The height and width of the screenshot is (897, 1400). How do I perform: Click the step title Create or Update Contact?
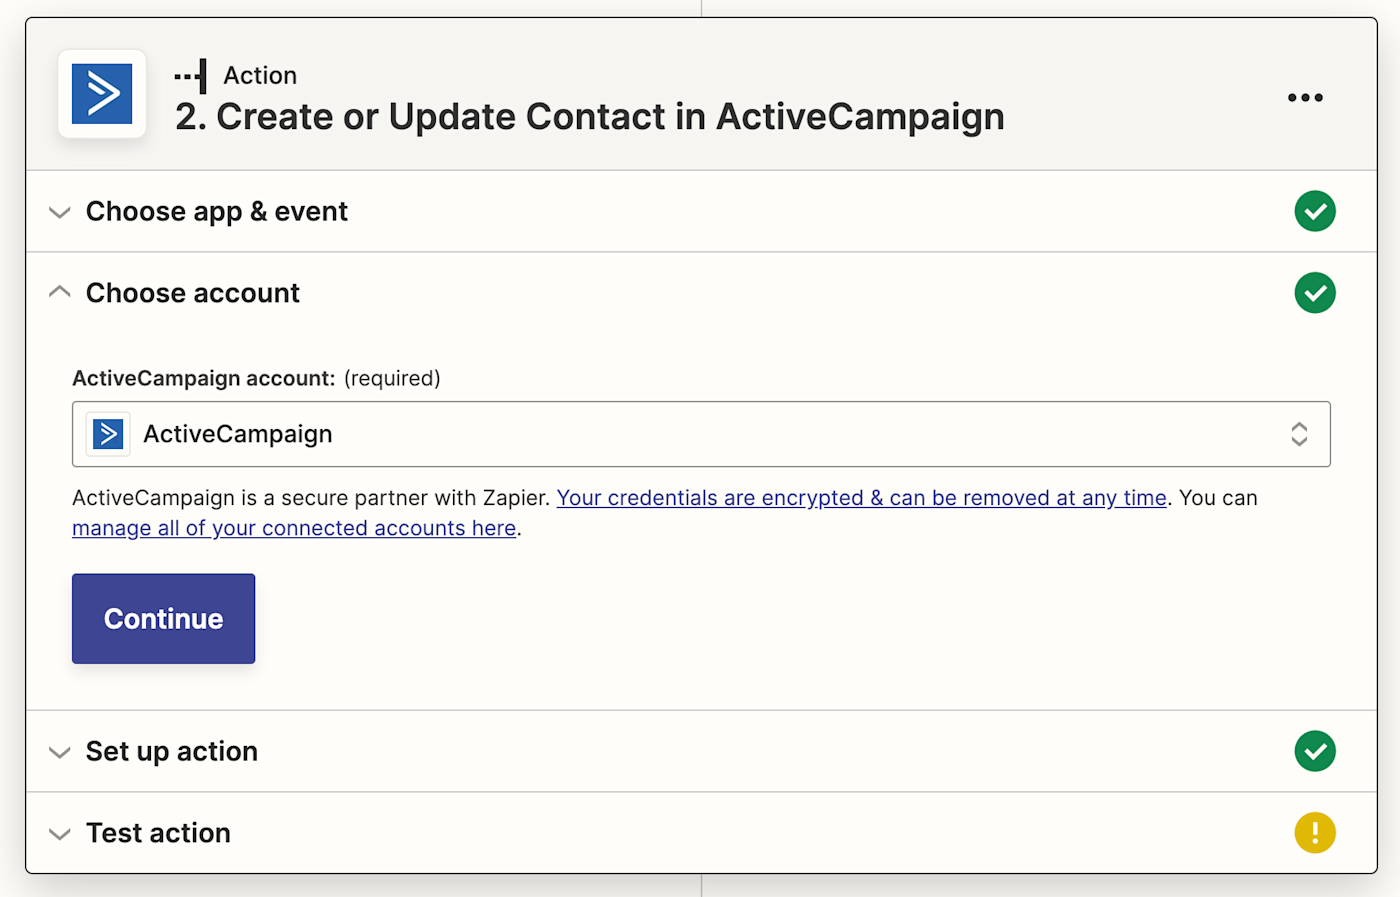(590, 117)
